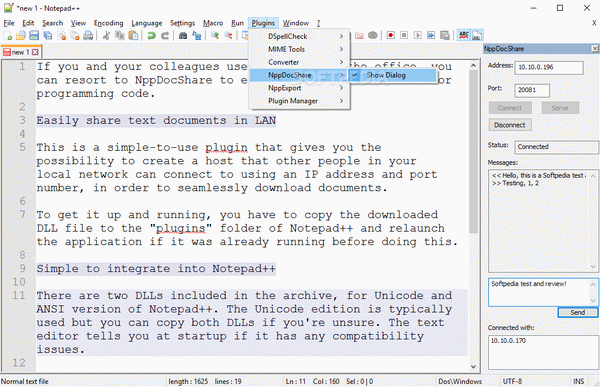Click the Serve button
This screenshot has height=387, width=600.
(560, 108)
